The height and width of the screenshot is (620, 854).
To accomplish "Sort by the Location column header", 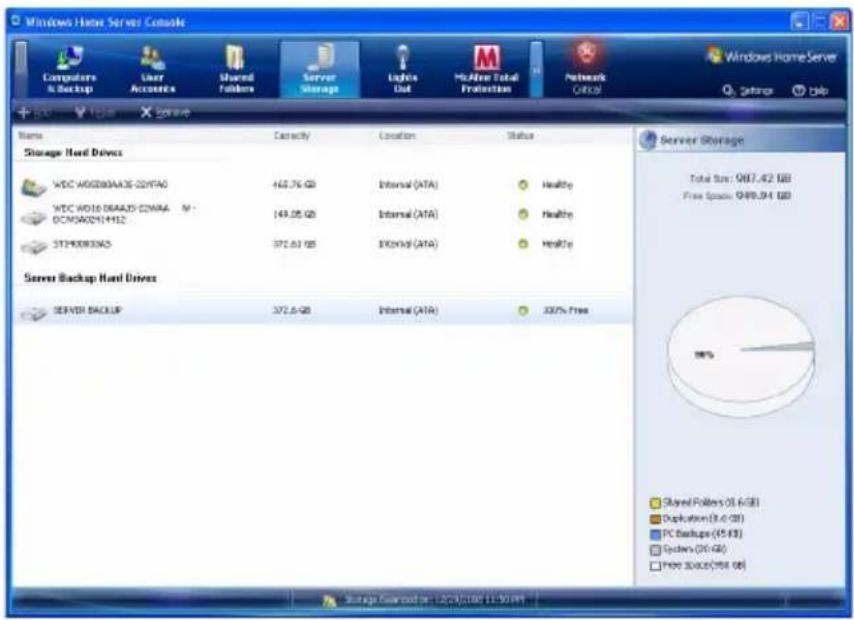I will [x=397, y=135].
